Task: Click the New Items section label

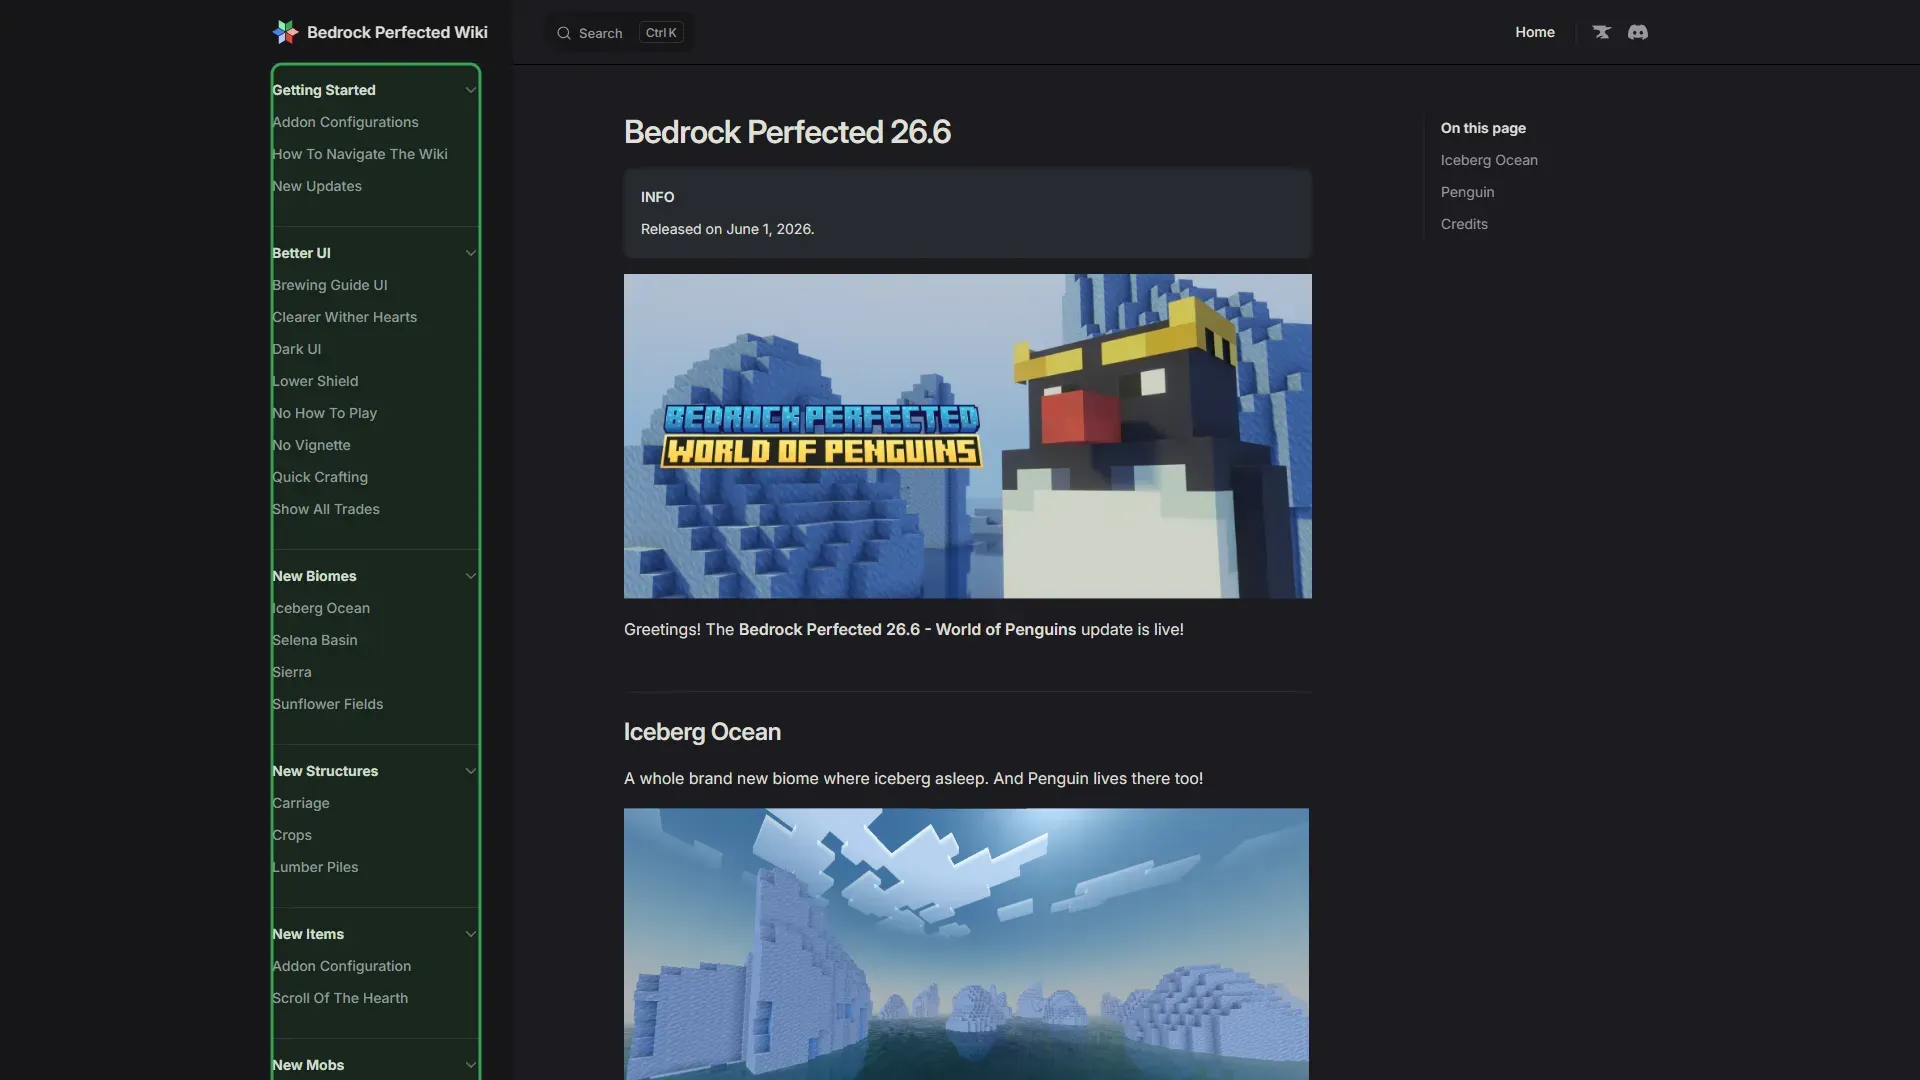Action: click(x=308, y=934)
